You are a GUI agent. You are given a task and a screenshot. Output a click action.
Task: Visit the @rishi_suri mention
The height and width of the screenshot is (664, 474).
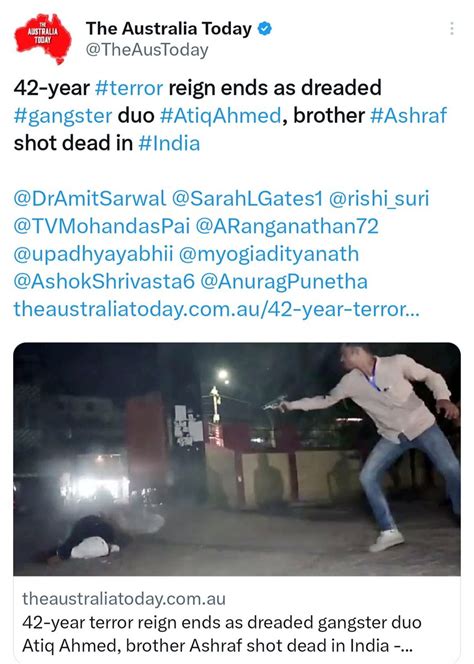[379, 199]
